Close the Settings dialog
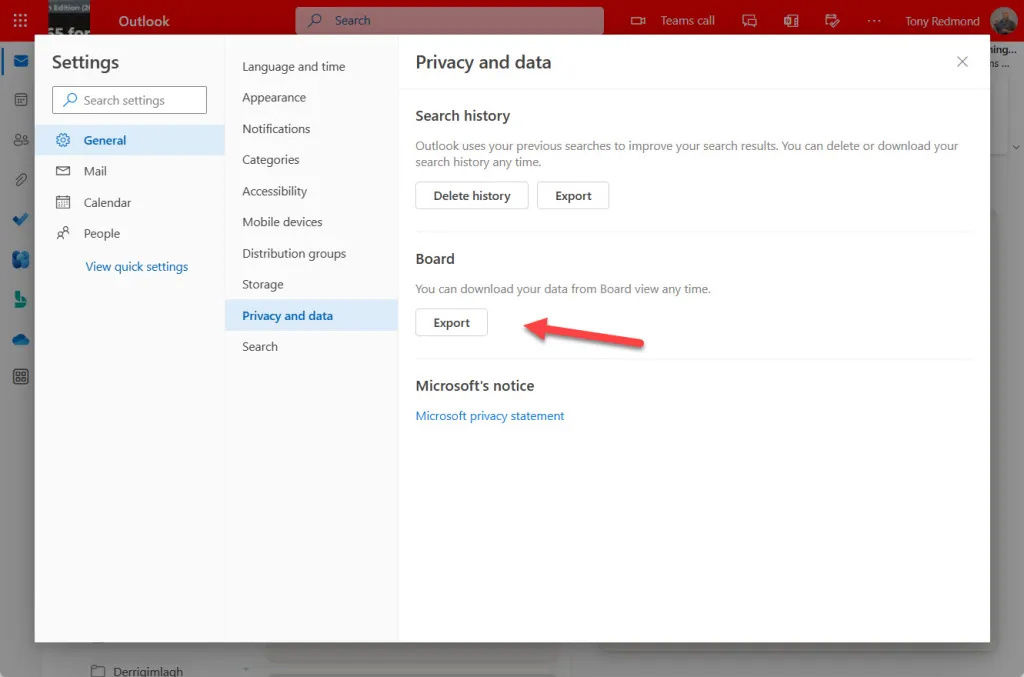Image resolution: width=1024 pixels, height=677 pixels. pos(962,61)
